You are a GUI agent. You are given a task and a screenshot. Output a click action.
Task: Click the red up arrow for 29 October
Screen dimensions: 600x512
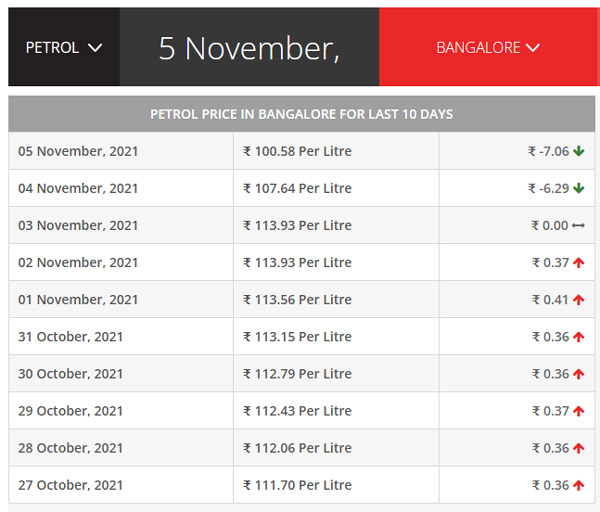pos(579,411)
